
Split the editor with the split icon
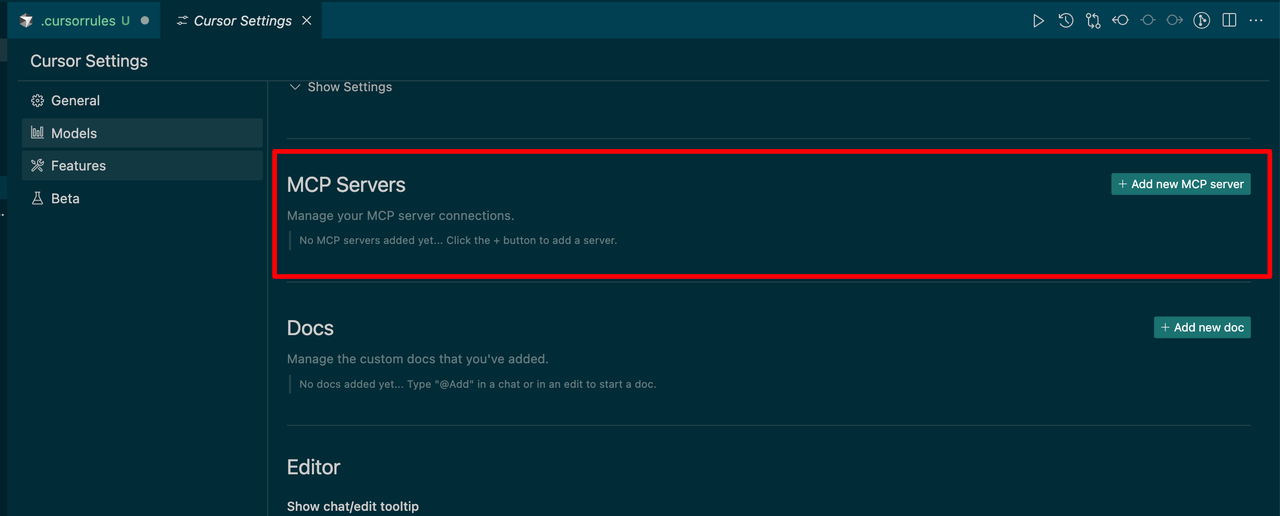(x=1229, y=20)
